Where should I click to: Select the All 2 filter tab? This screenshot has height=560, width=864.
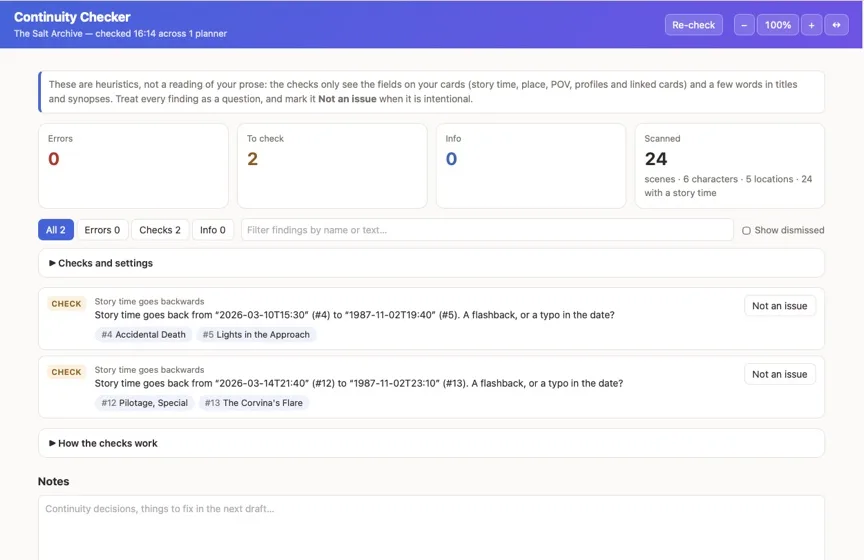(x=56, y=230)
